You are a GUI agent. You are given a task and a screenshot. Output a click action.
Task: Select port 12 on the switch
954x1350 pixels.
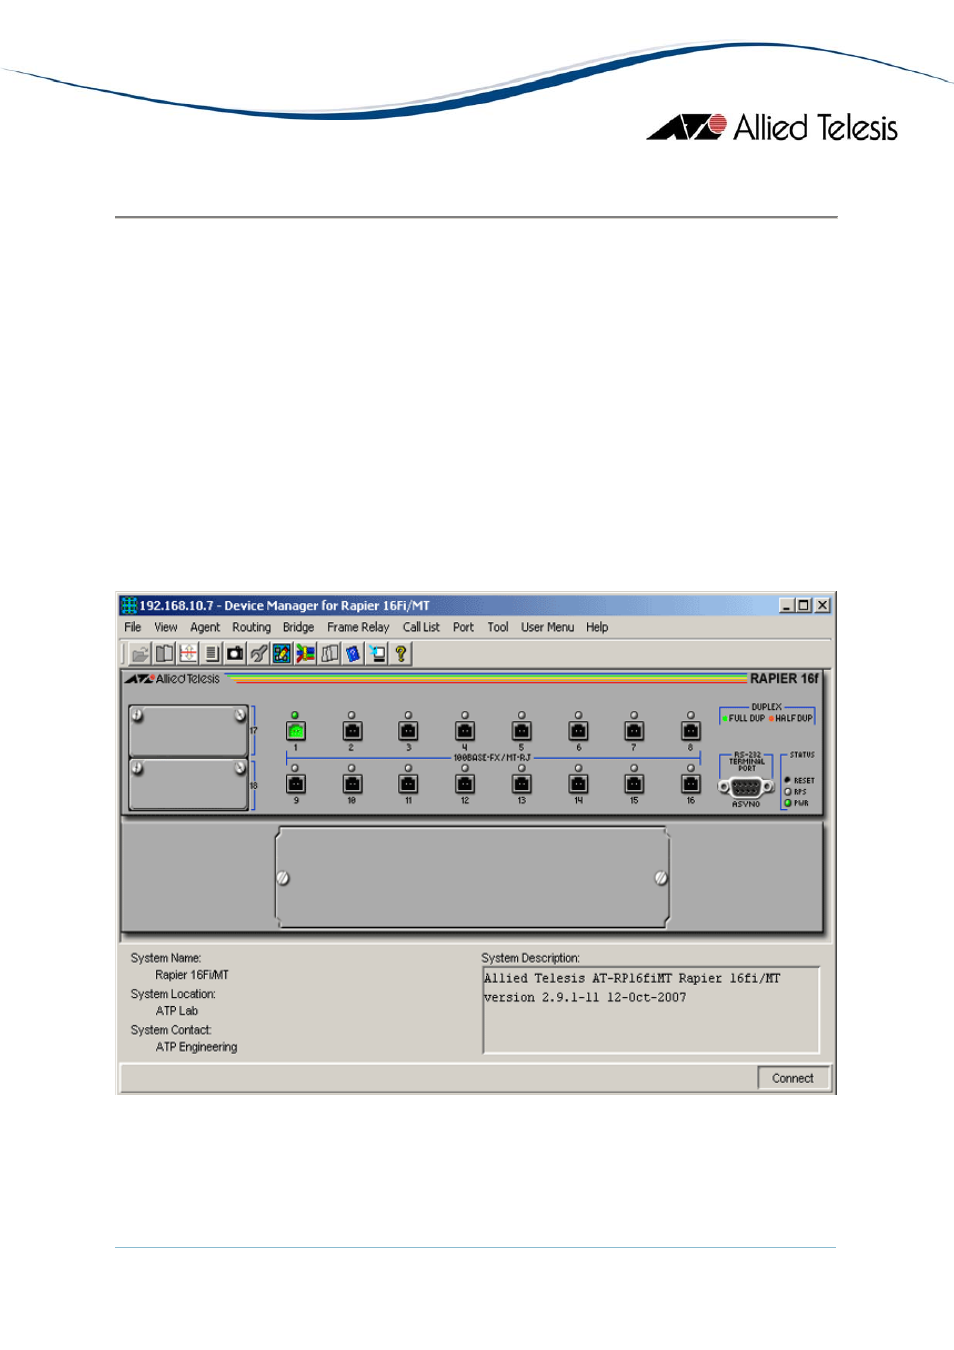465,784
